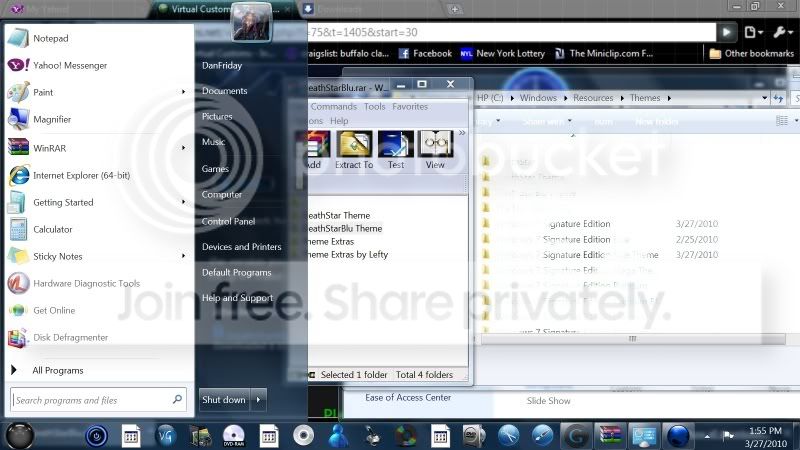Viewport: 800px width, 450px height.
Task: Select the DeathStarBlu Theme folder in WinRAR
Action: click(x=346, y=228)
